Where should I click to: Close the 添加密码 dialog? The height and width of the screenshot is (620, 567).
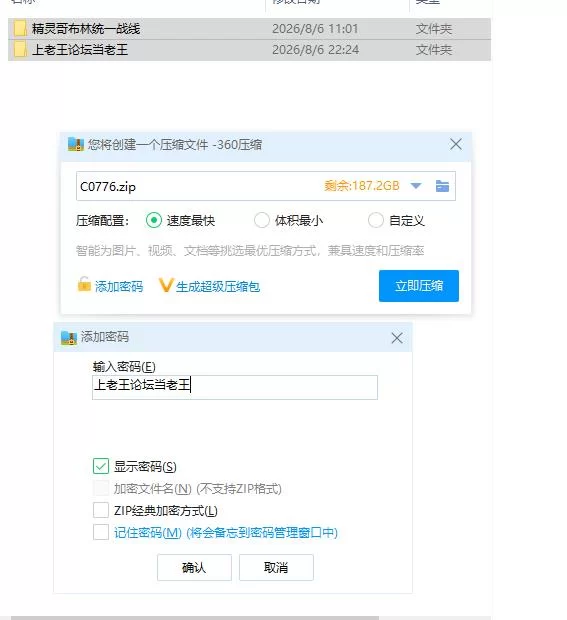point(397,338)
